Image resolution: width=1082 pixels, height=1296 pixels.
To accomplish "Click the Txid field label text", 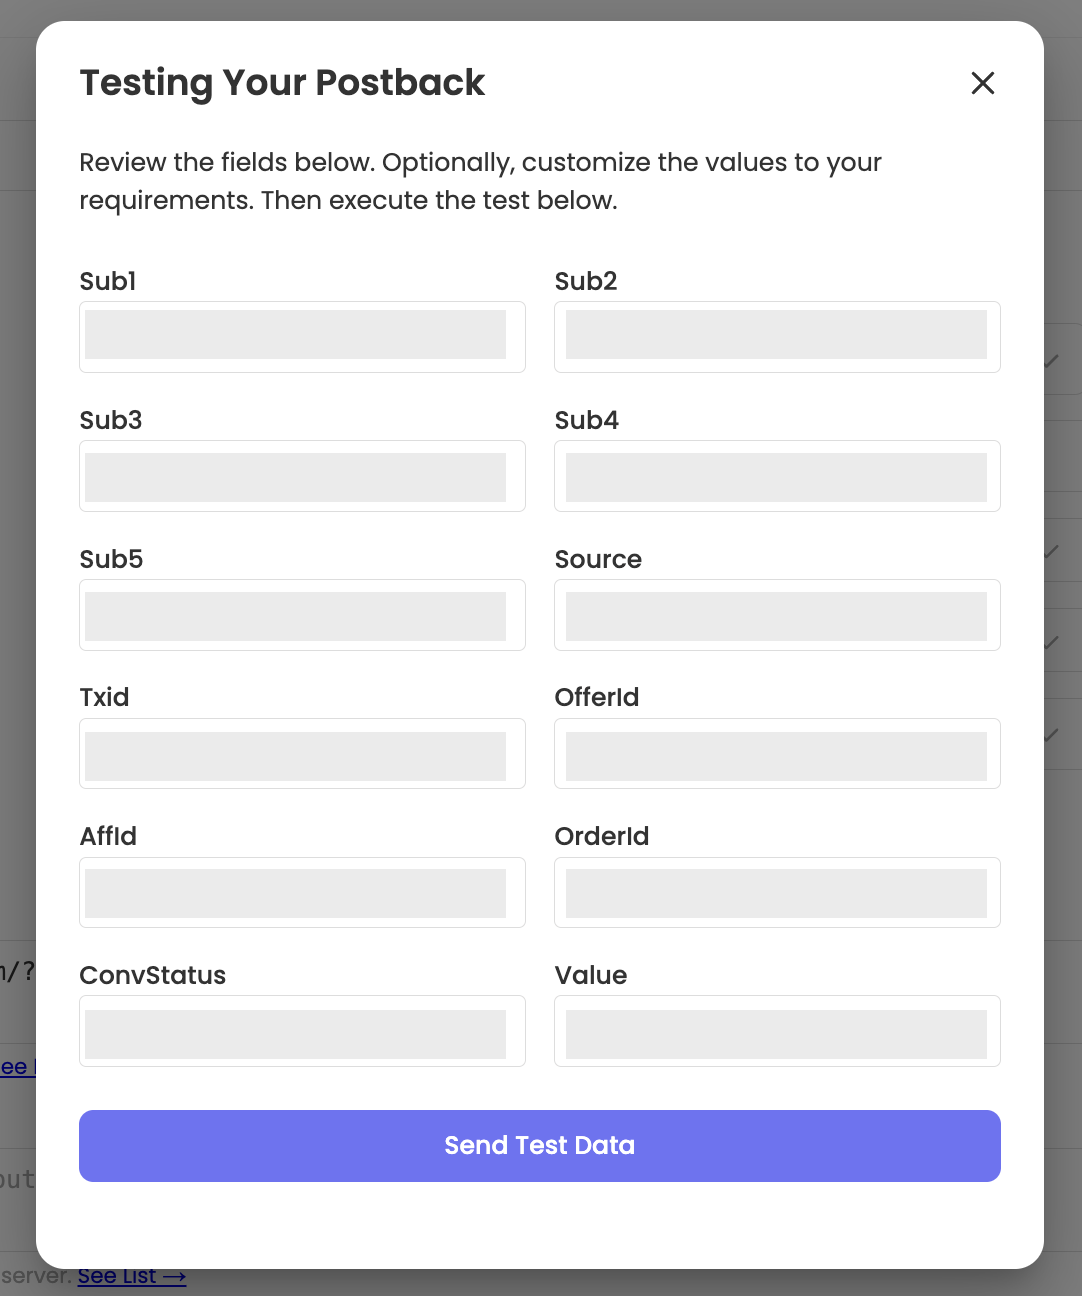I will click(105, 697).
